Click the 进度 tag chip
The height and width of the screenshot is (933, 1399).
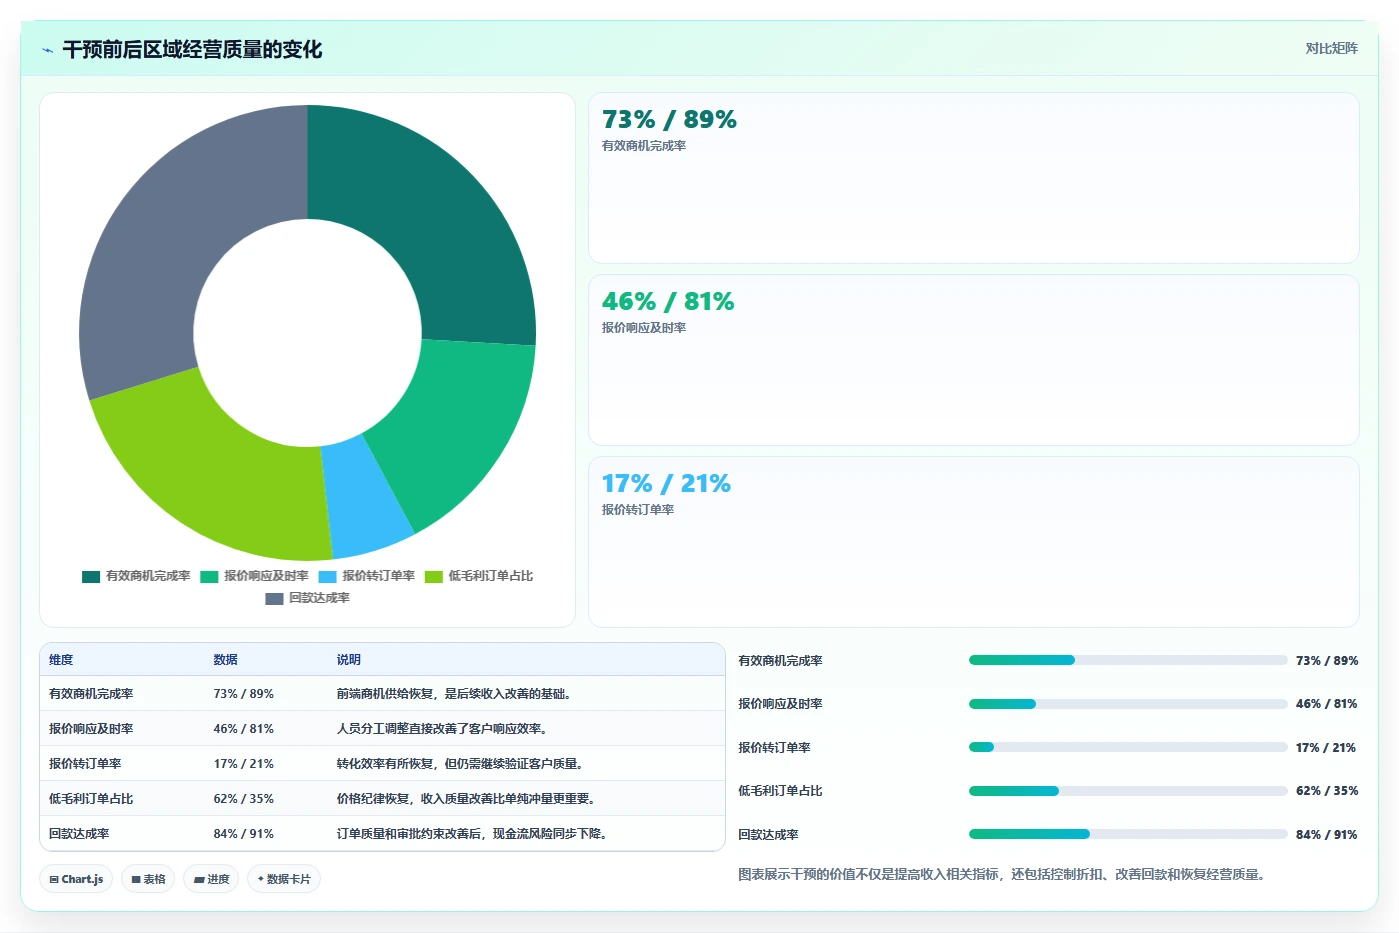click(x=211, y=879)
